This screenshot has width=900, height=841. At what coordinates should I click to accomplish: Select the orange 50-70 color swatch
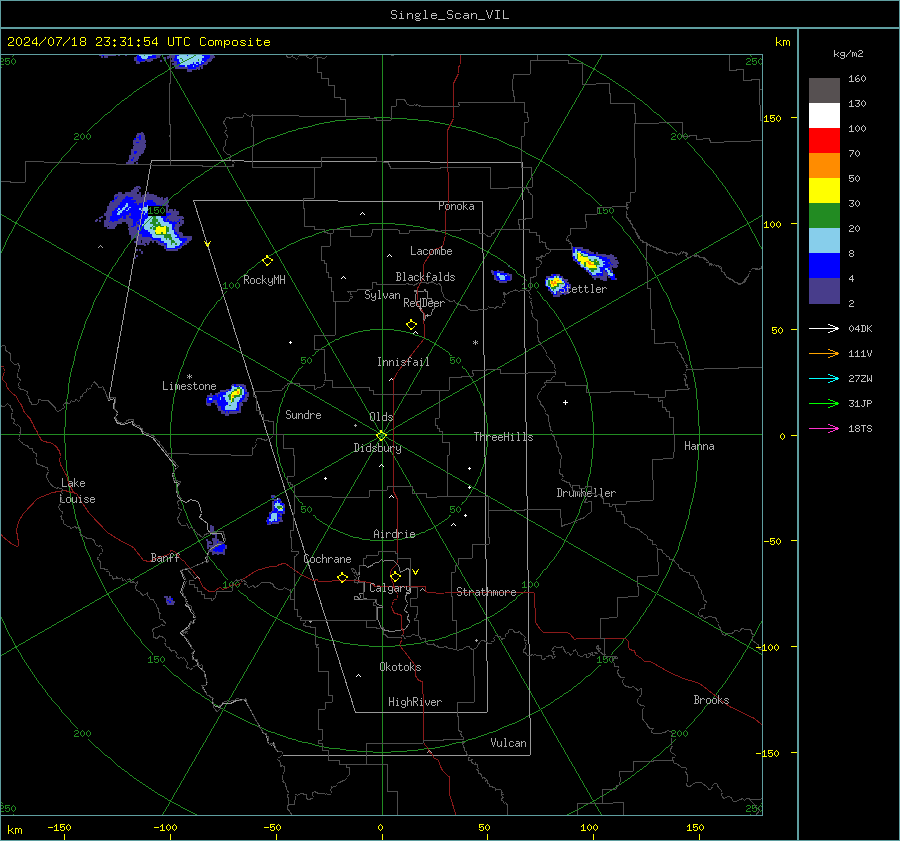click(824, 166)
